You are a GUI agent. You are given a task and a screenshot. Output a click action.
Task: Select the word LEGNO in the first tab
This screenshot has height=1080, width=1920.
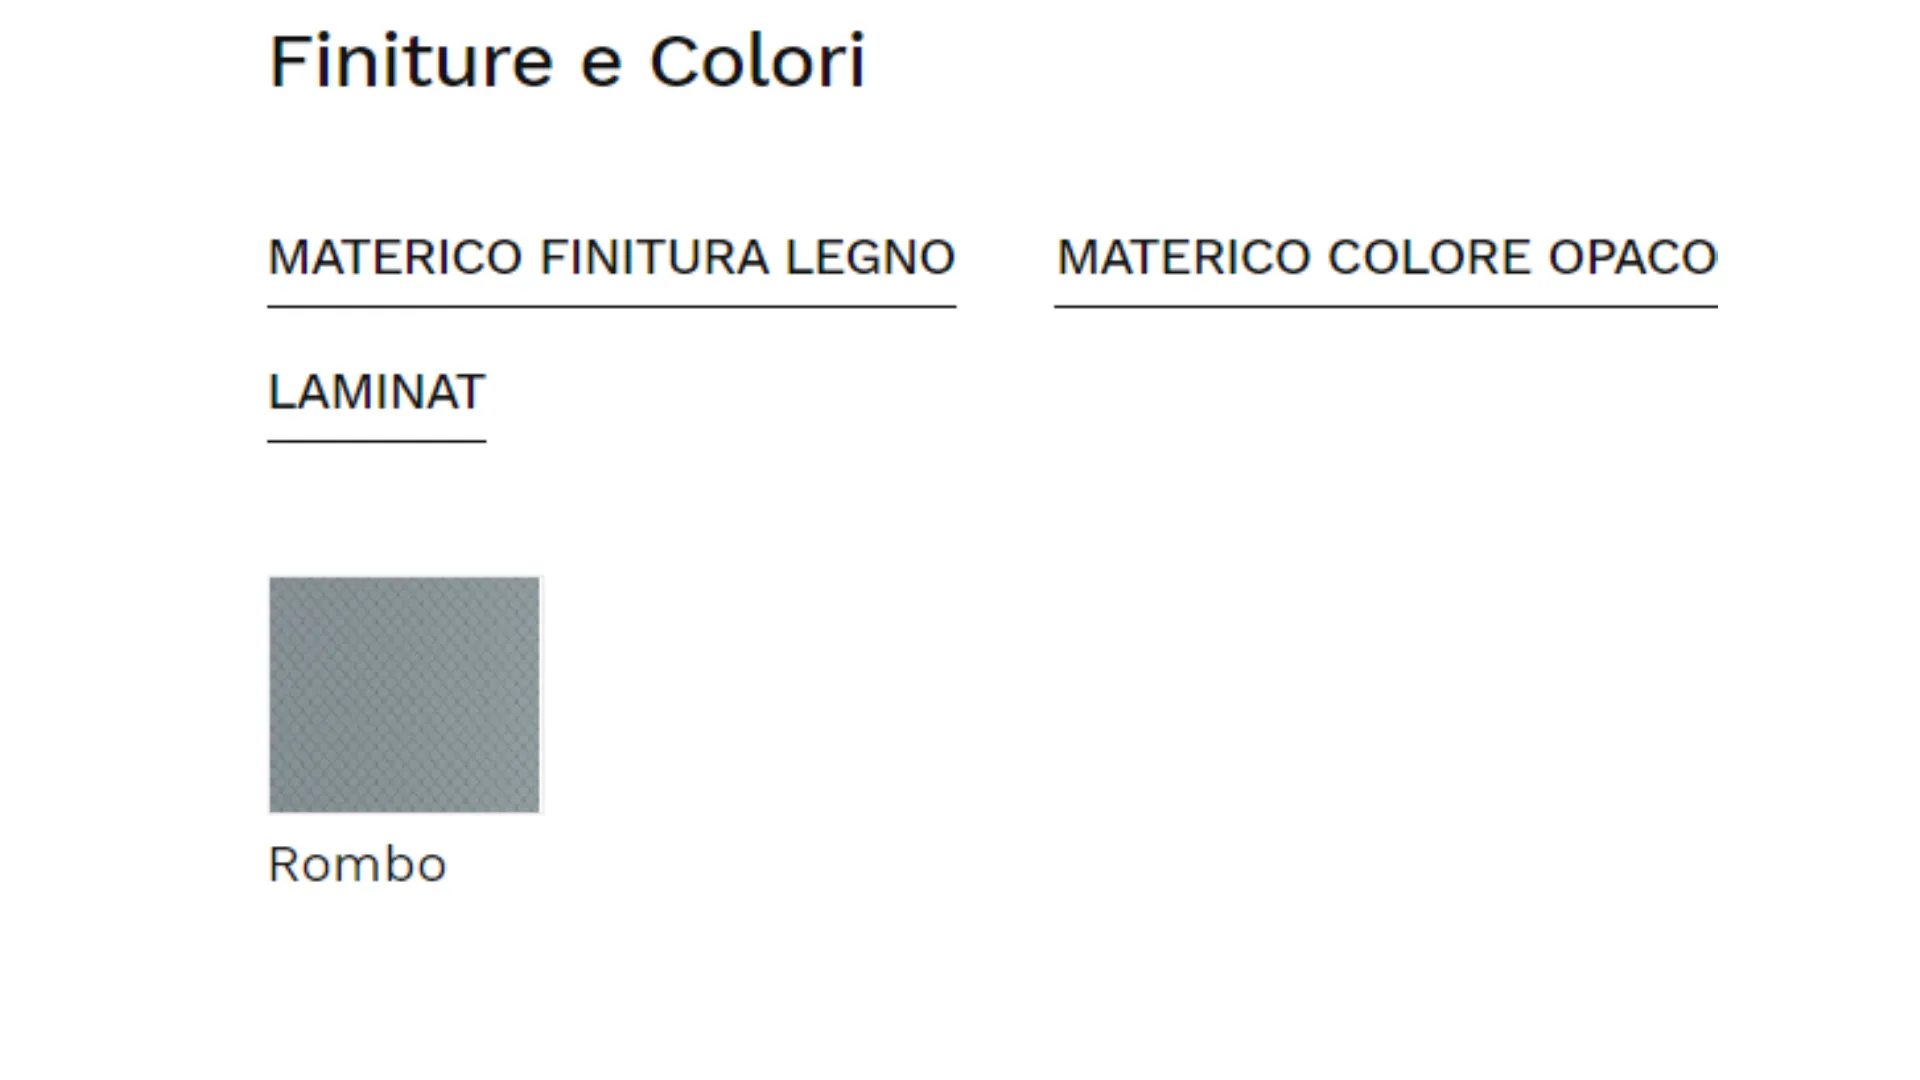coord(870,258)
